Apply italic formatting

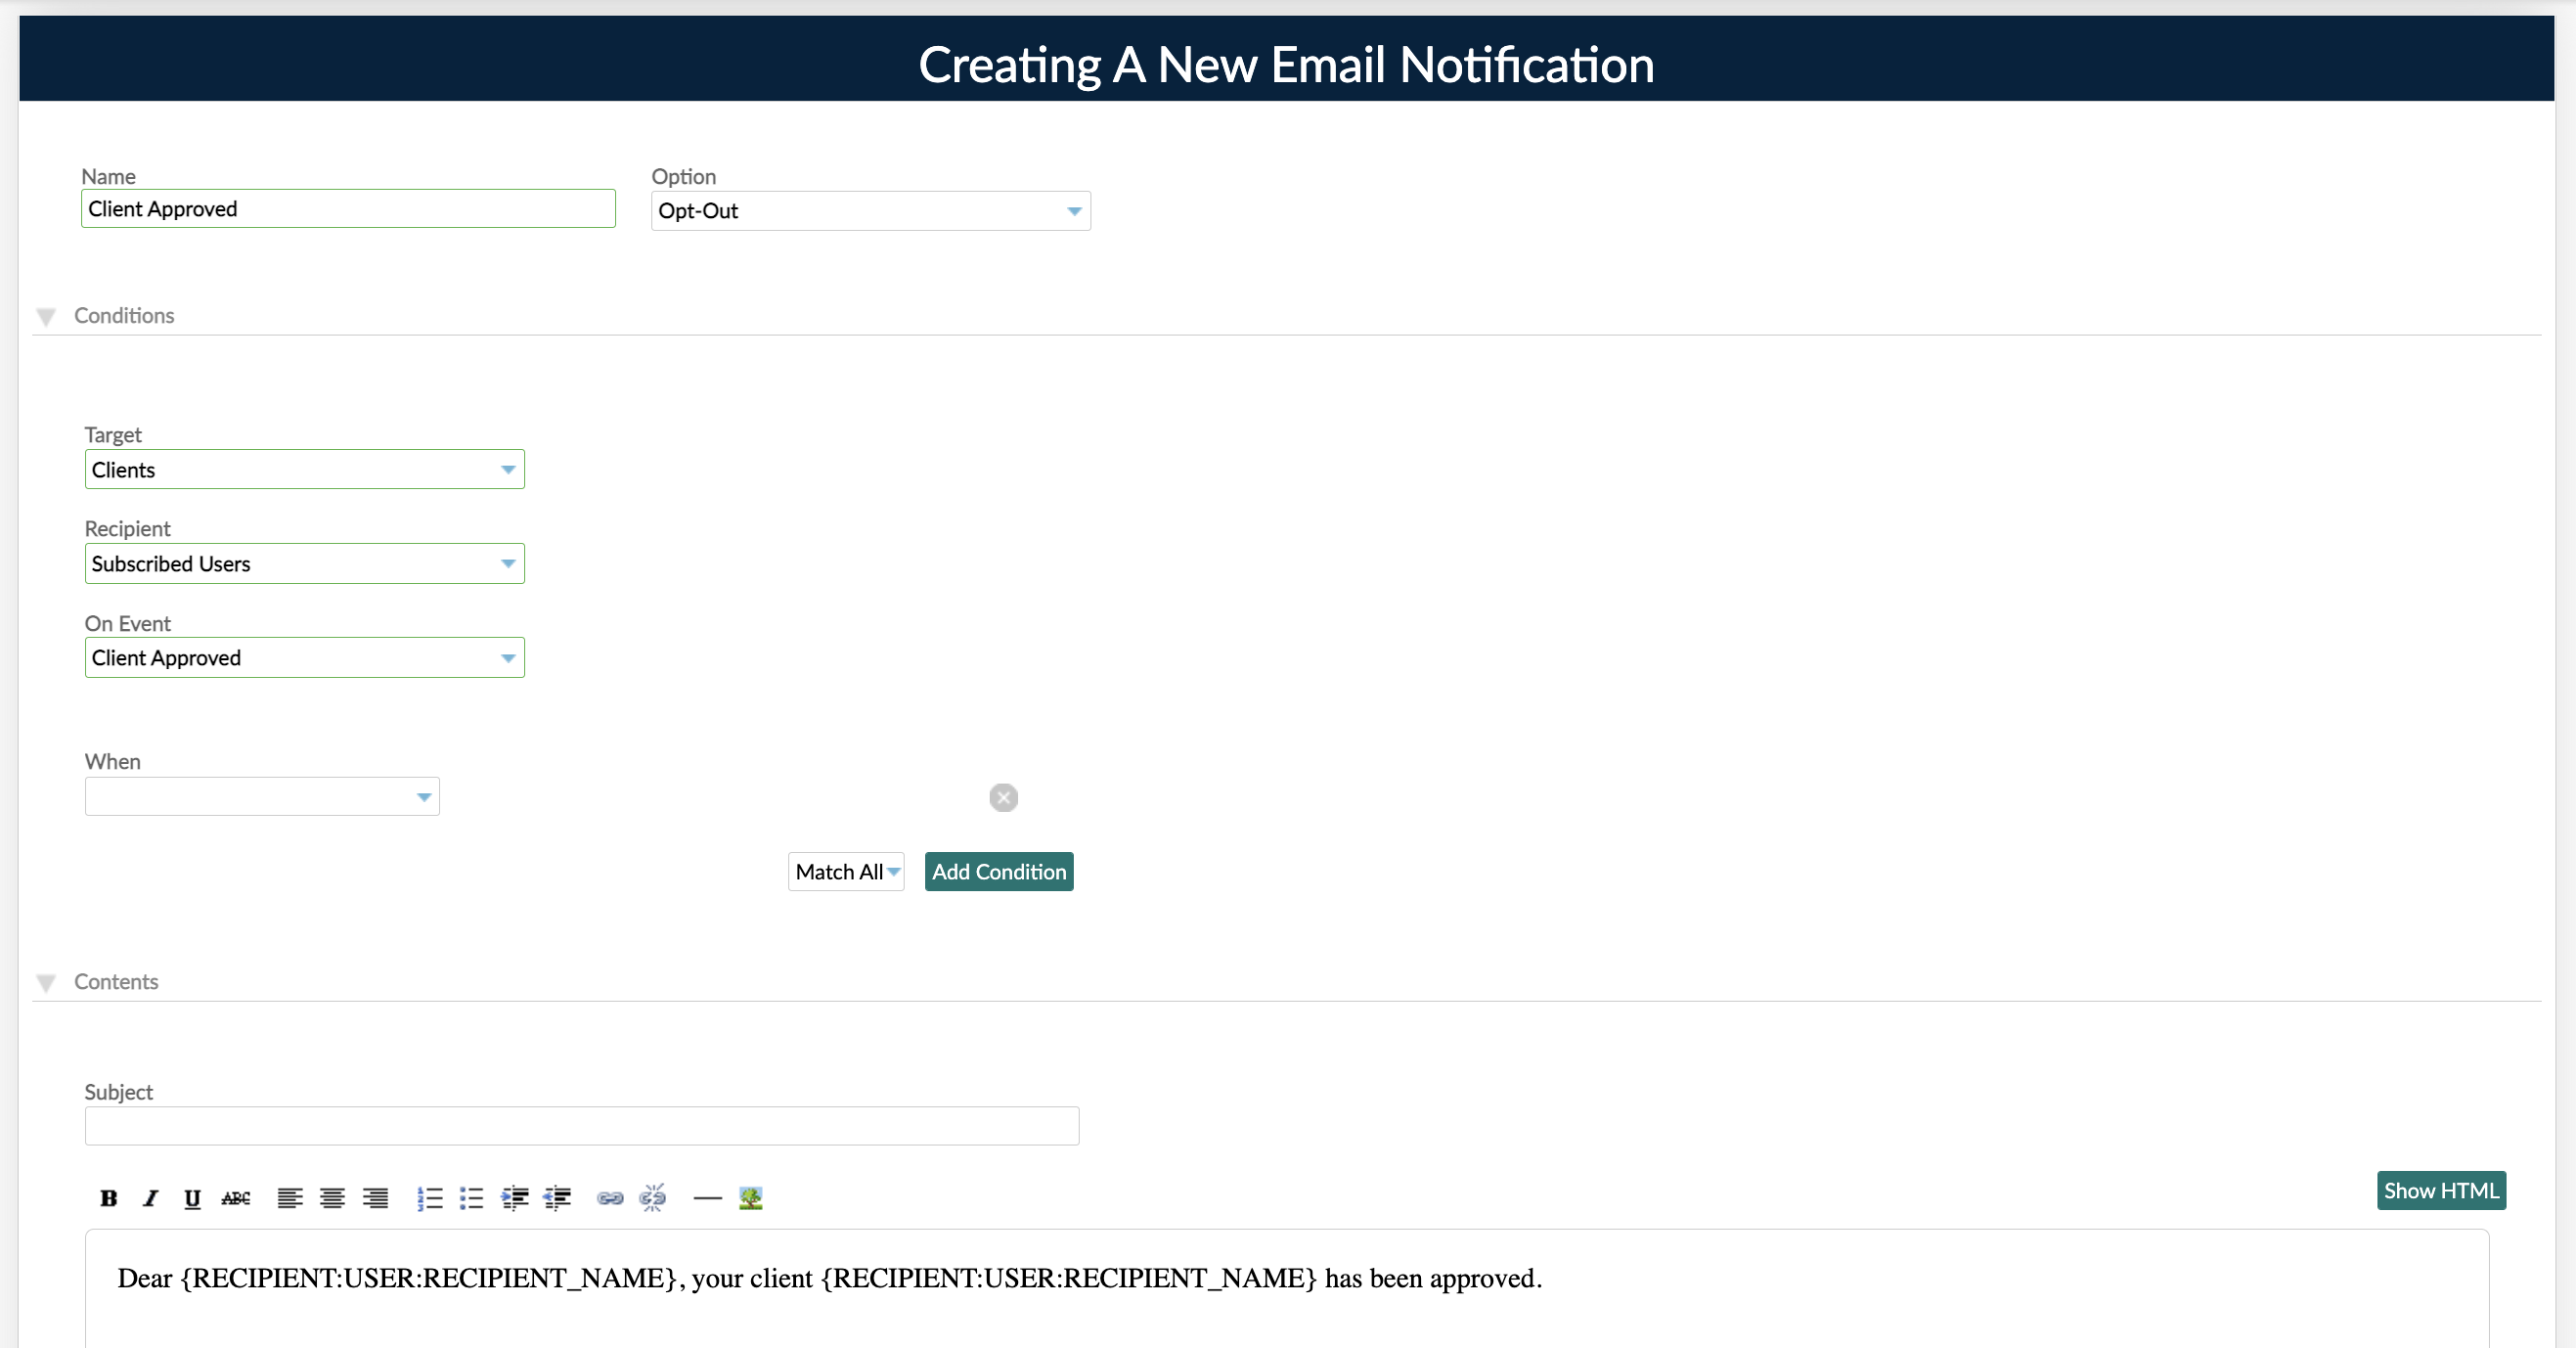(x=150, y=1198)
